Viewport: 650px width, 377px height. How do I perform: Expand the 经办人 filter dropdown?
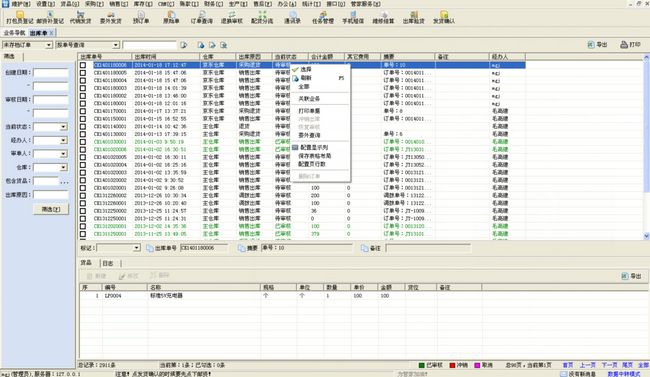(63, 140)
